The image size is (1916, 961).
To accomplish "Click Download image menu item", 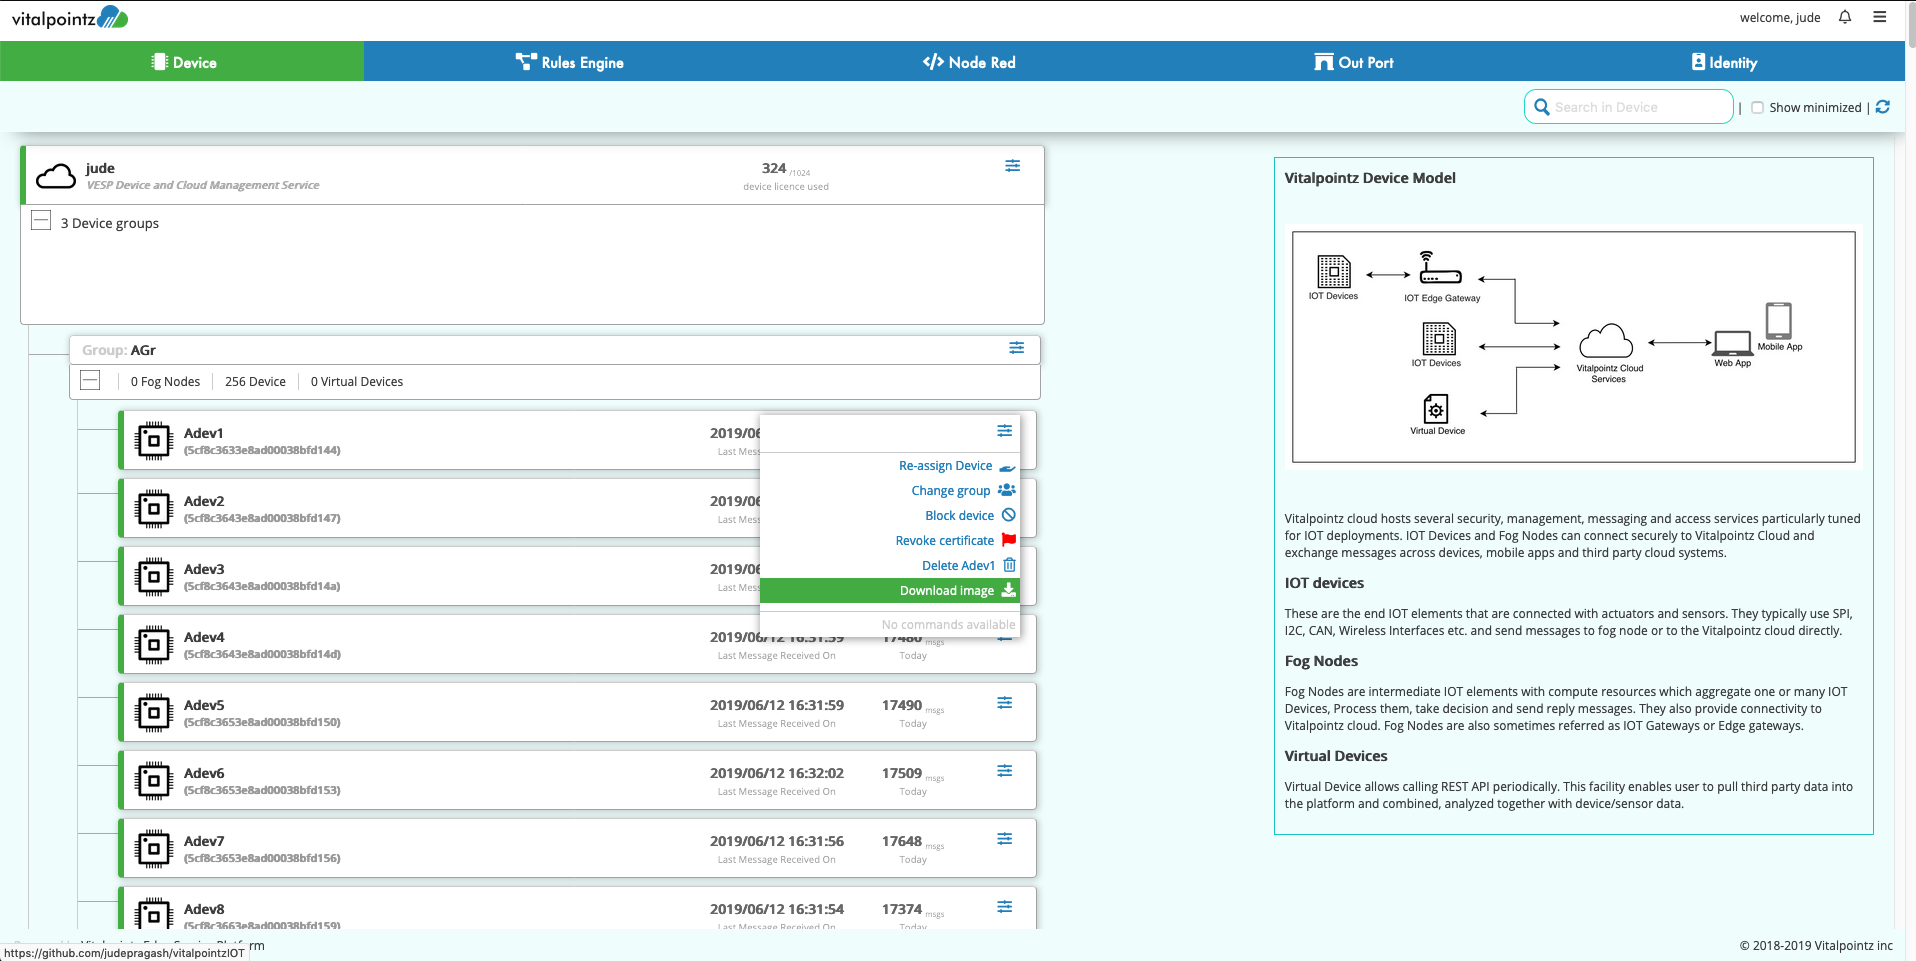I will [890, 591].
